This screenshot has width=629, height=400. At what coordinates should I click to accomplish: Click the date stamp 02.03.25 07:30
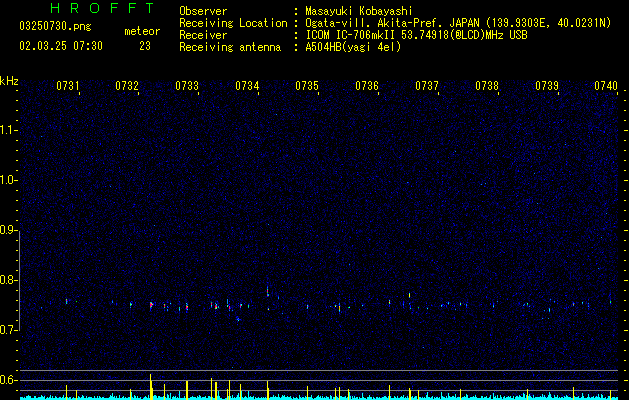click(61, 46)
